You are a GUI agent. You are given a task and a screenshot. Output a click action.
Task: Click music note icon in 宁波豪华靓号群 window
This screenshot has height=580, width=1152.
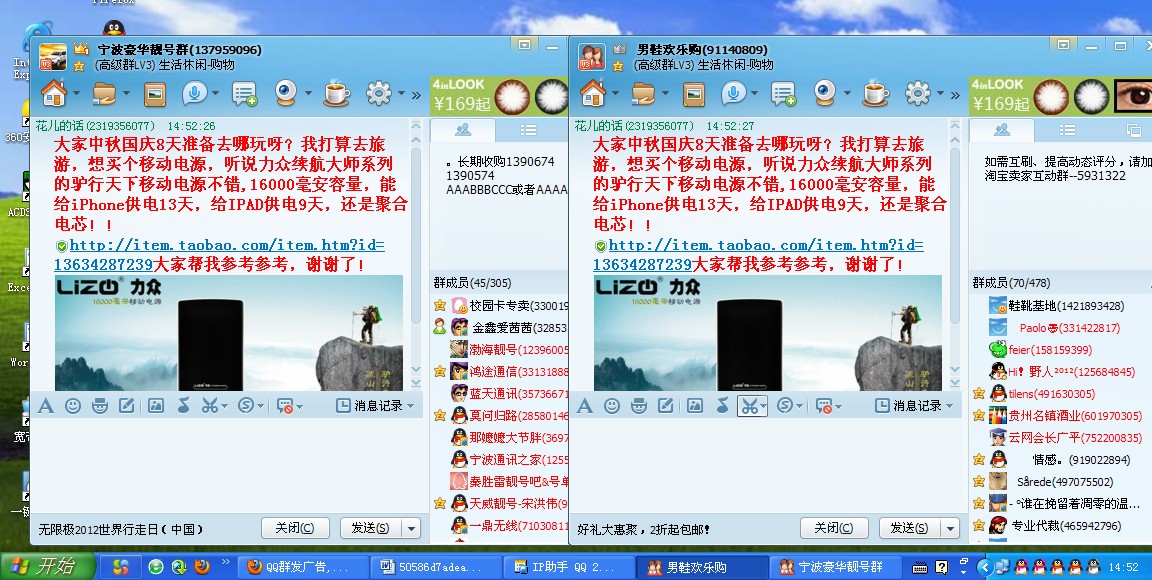(x=184, y=406)
